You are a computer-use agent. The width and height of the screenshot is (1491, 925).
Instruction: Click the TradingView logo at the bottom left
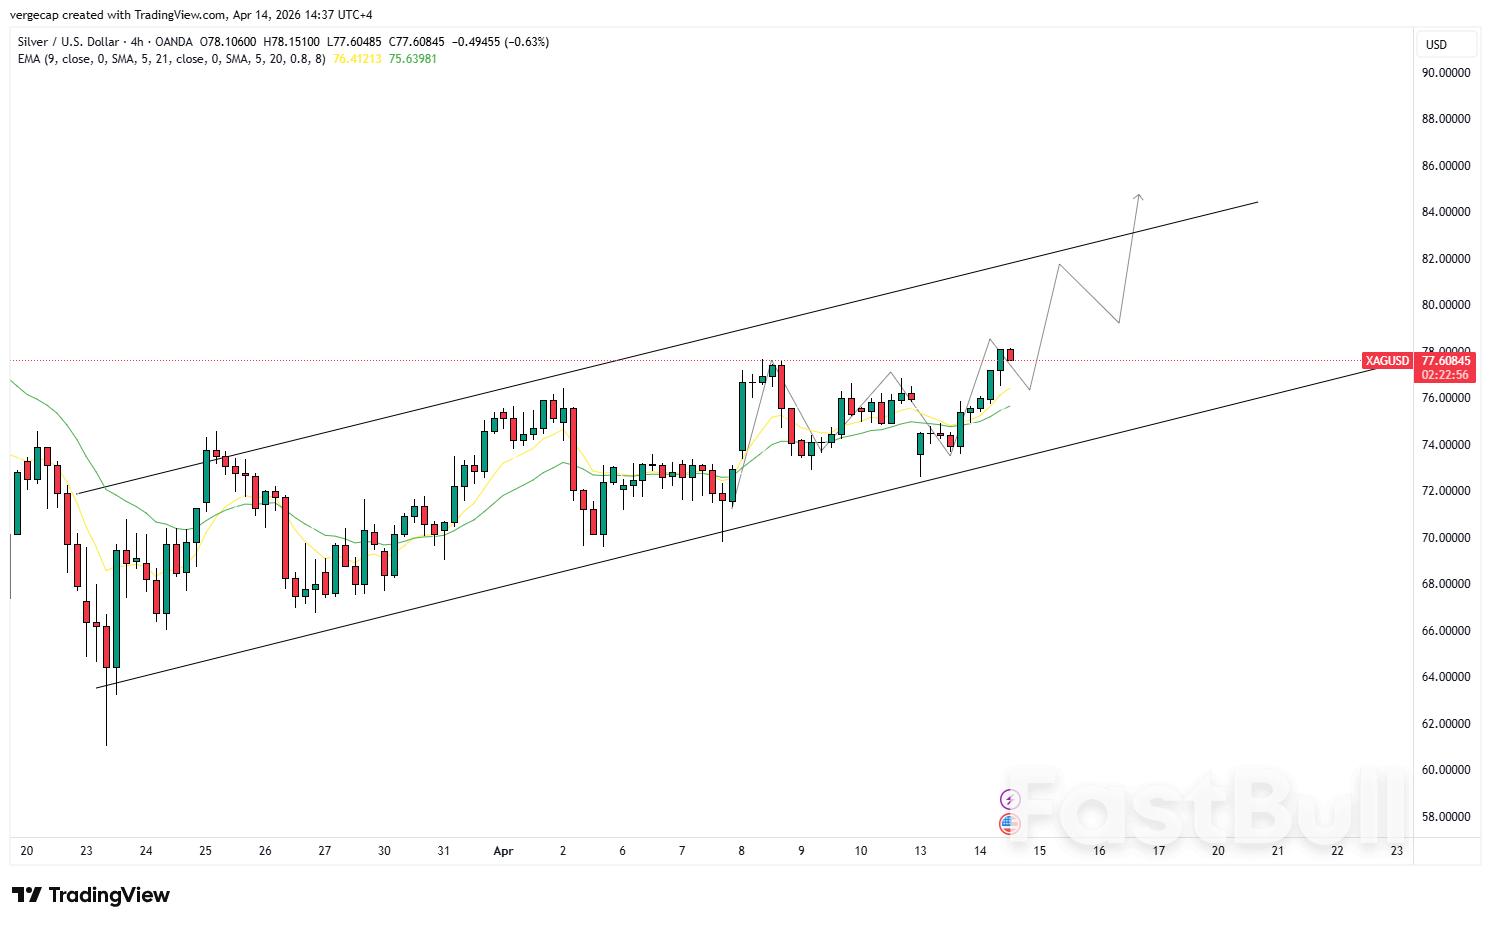pos(91,895)
